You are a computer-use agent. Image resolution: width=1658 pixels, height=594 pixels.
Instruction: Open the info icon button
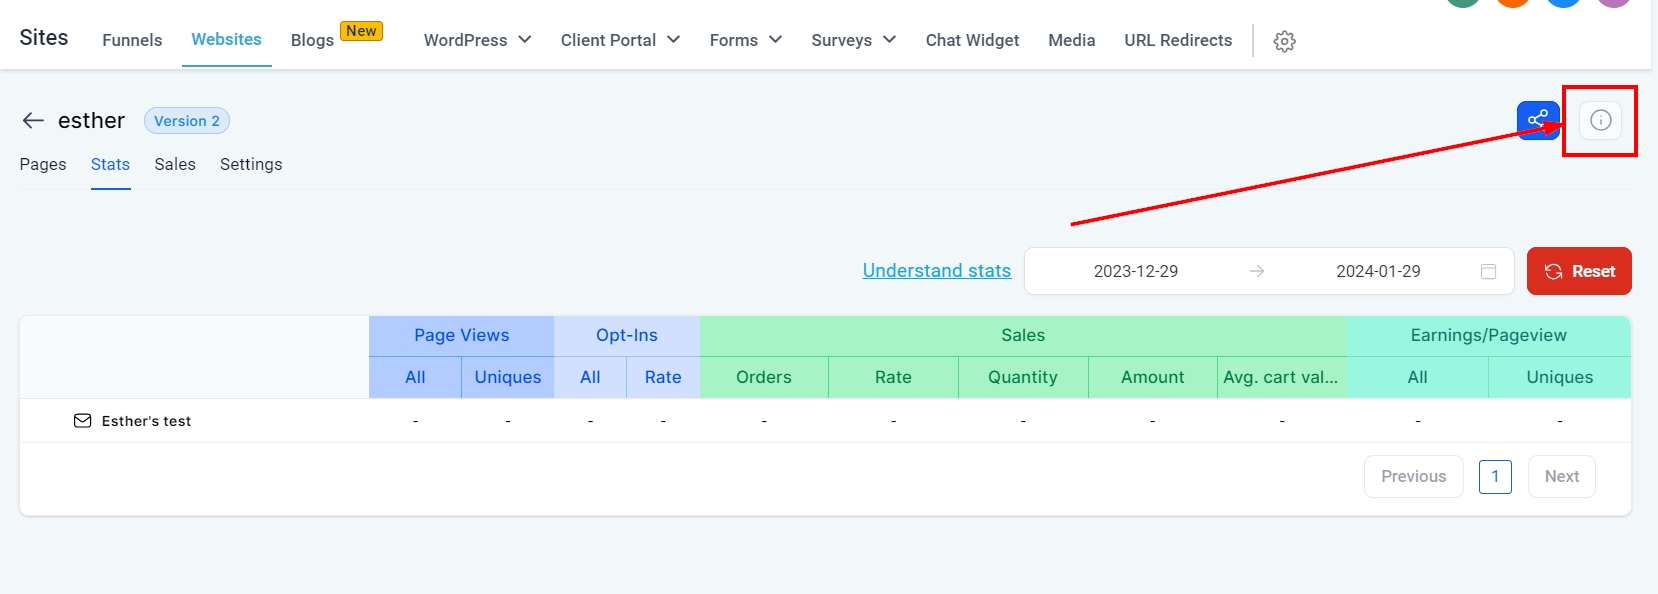pyautogui.click(x=1600, y=120)
